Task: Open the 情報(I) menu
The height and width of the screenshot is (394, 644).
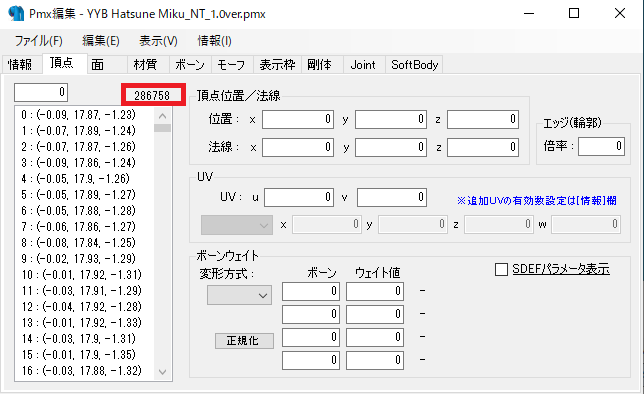Action: pyautogui.click(x=214, y=41)
